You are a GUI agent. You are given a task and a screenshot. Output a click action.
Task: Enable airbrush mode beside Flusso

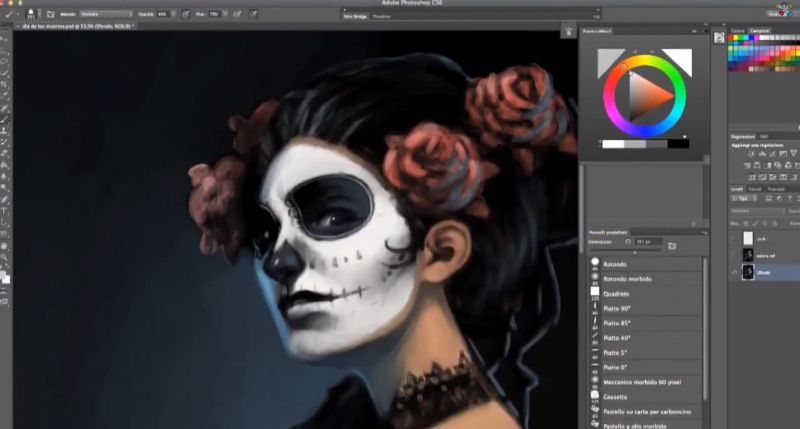[237, 14]
